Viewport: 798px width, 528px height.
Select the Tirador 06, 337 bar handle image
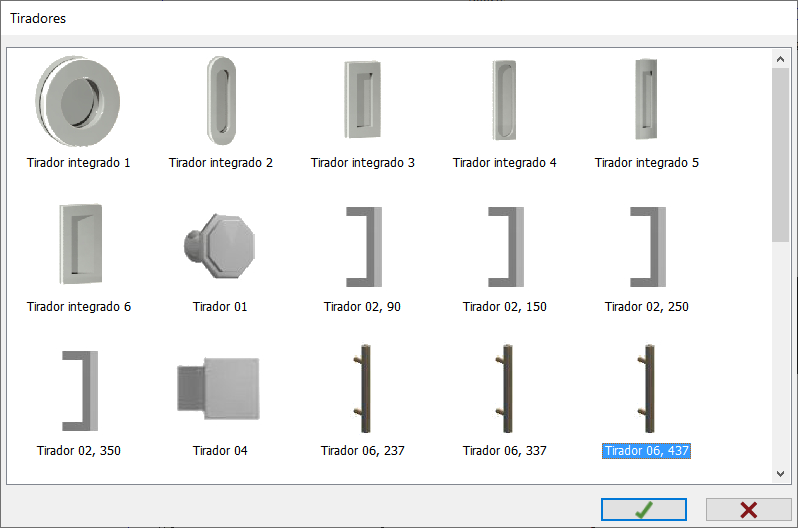coord(505,388)
